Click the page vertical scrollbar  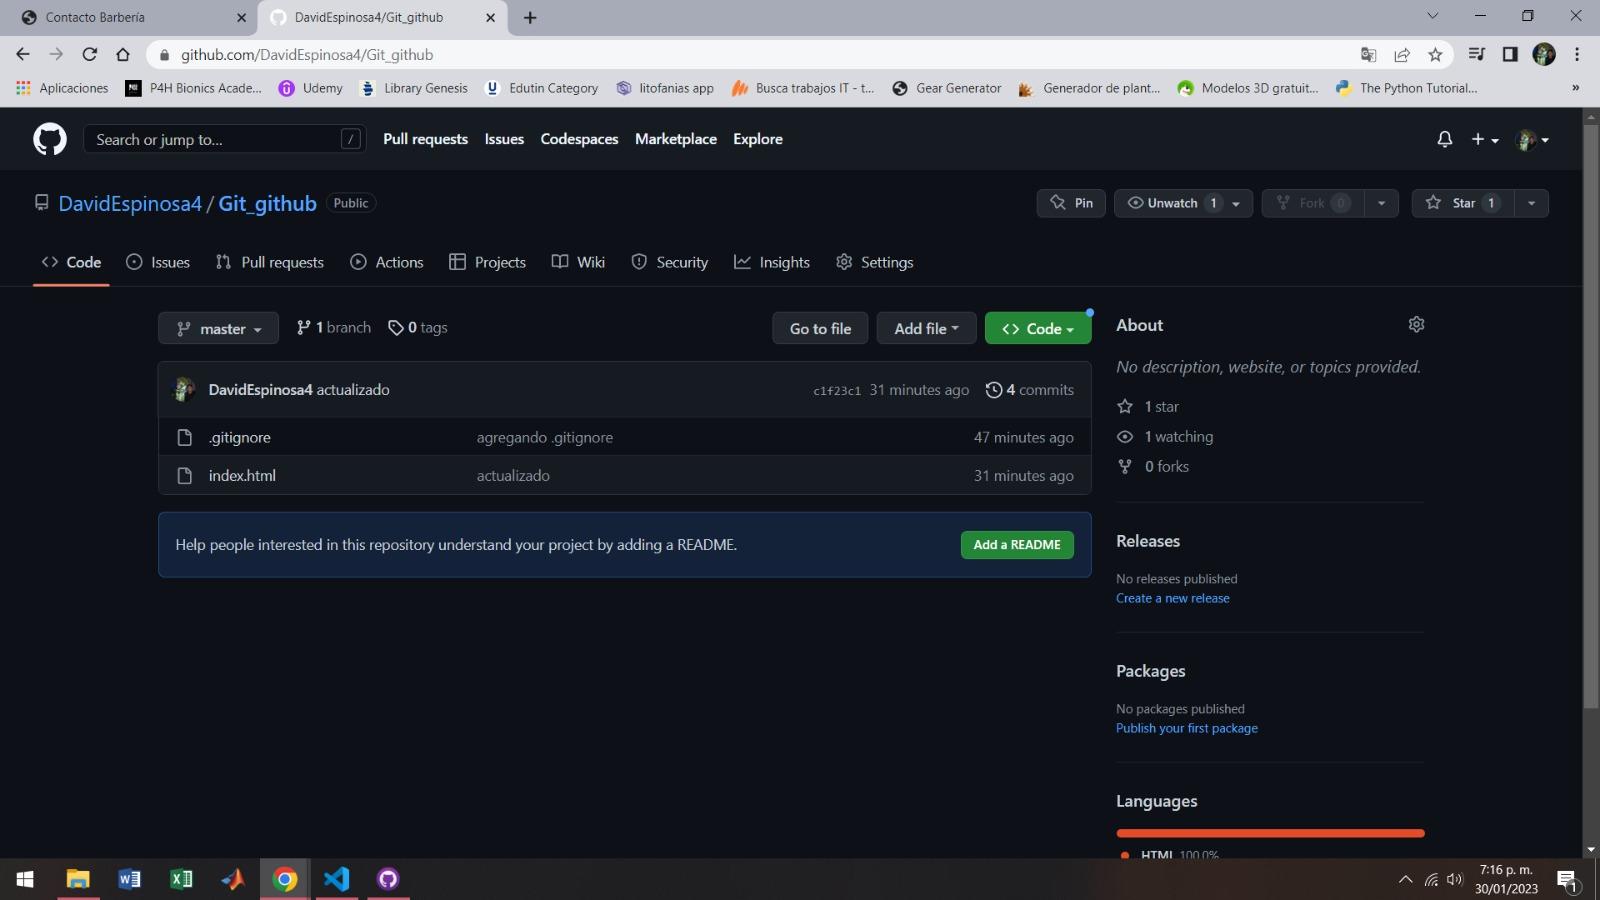click(x=1591, y=415)
